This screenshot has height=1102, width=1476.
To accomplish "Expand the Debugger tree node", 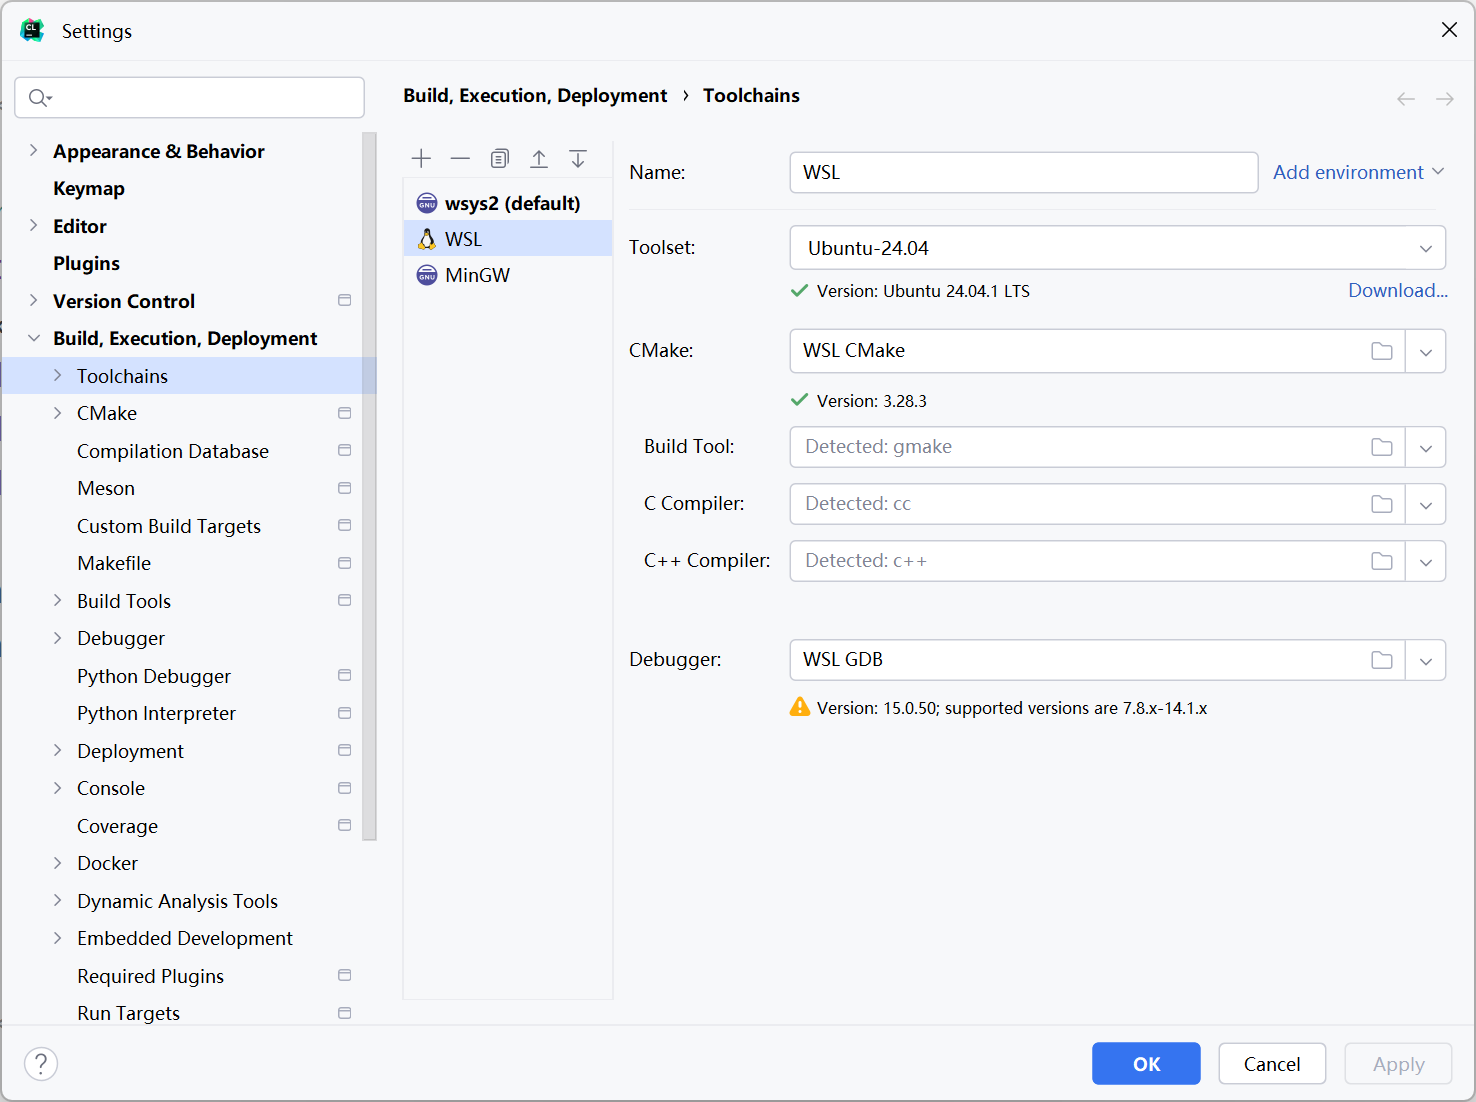I will coord(57,638).
